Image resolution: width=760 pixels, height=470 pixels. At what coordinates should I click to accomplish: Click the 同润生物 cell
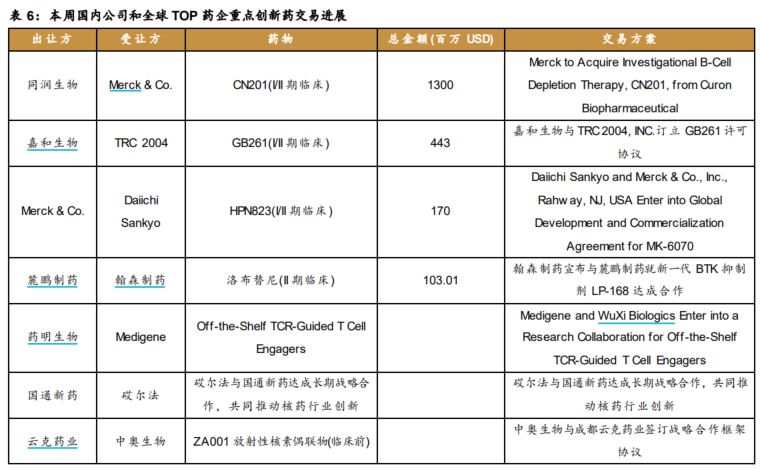[52, 85]
